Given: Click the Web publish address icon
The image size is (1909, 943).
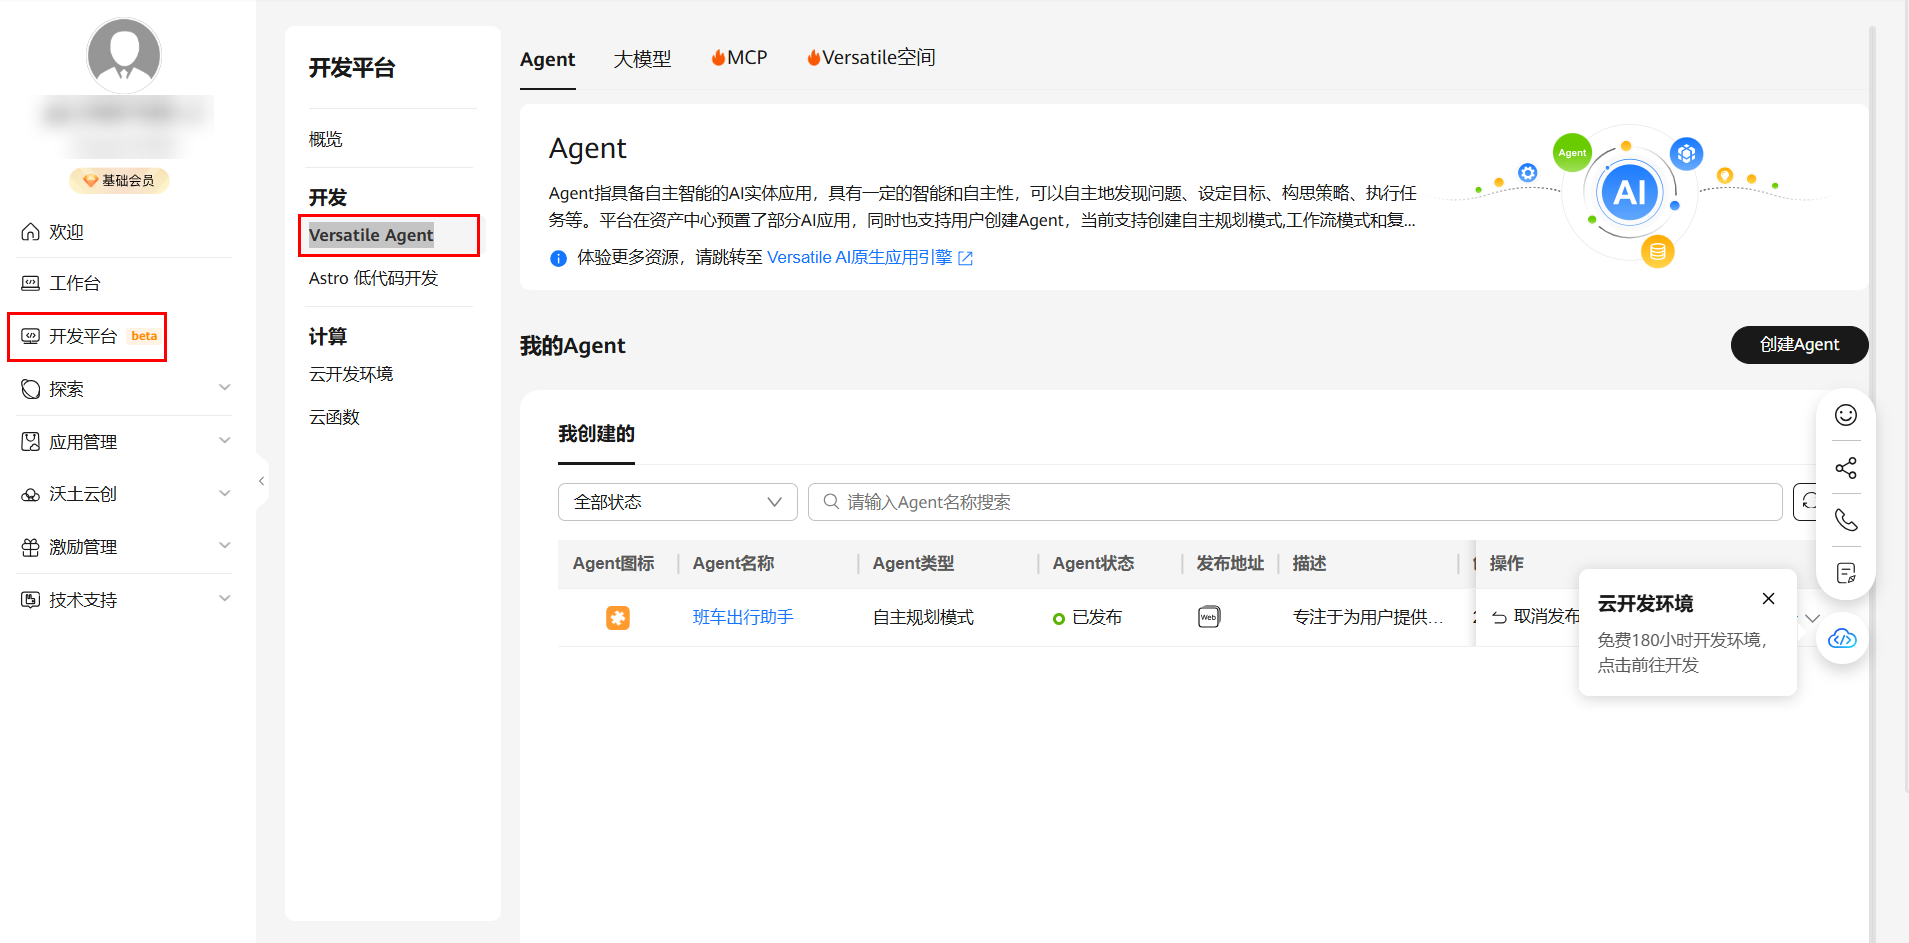Looking at the screenshot, I should pyautogui.click(x=1208, y=617).
